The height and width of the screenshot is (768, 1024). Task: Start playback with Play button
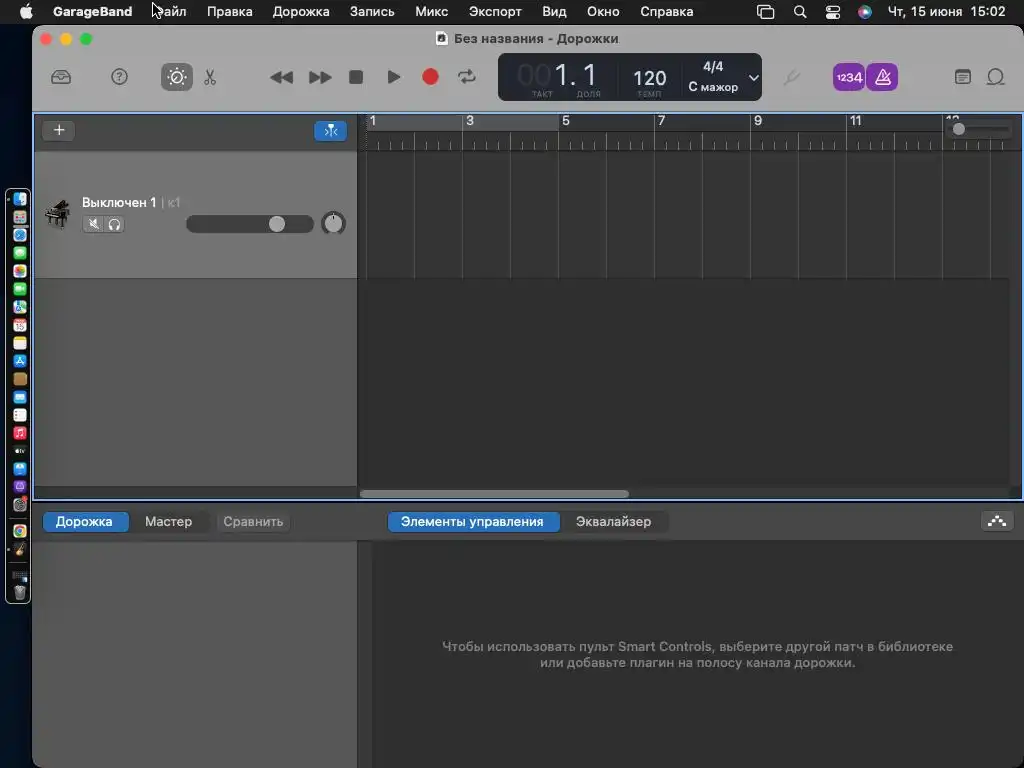coord(394,77)
